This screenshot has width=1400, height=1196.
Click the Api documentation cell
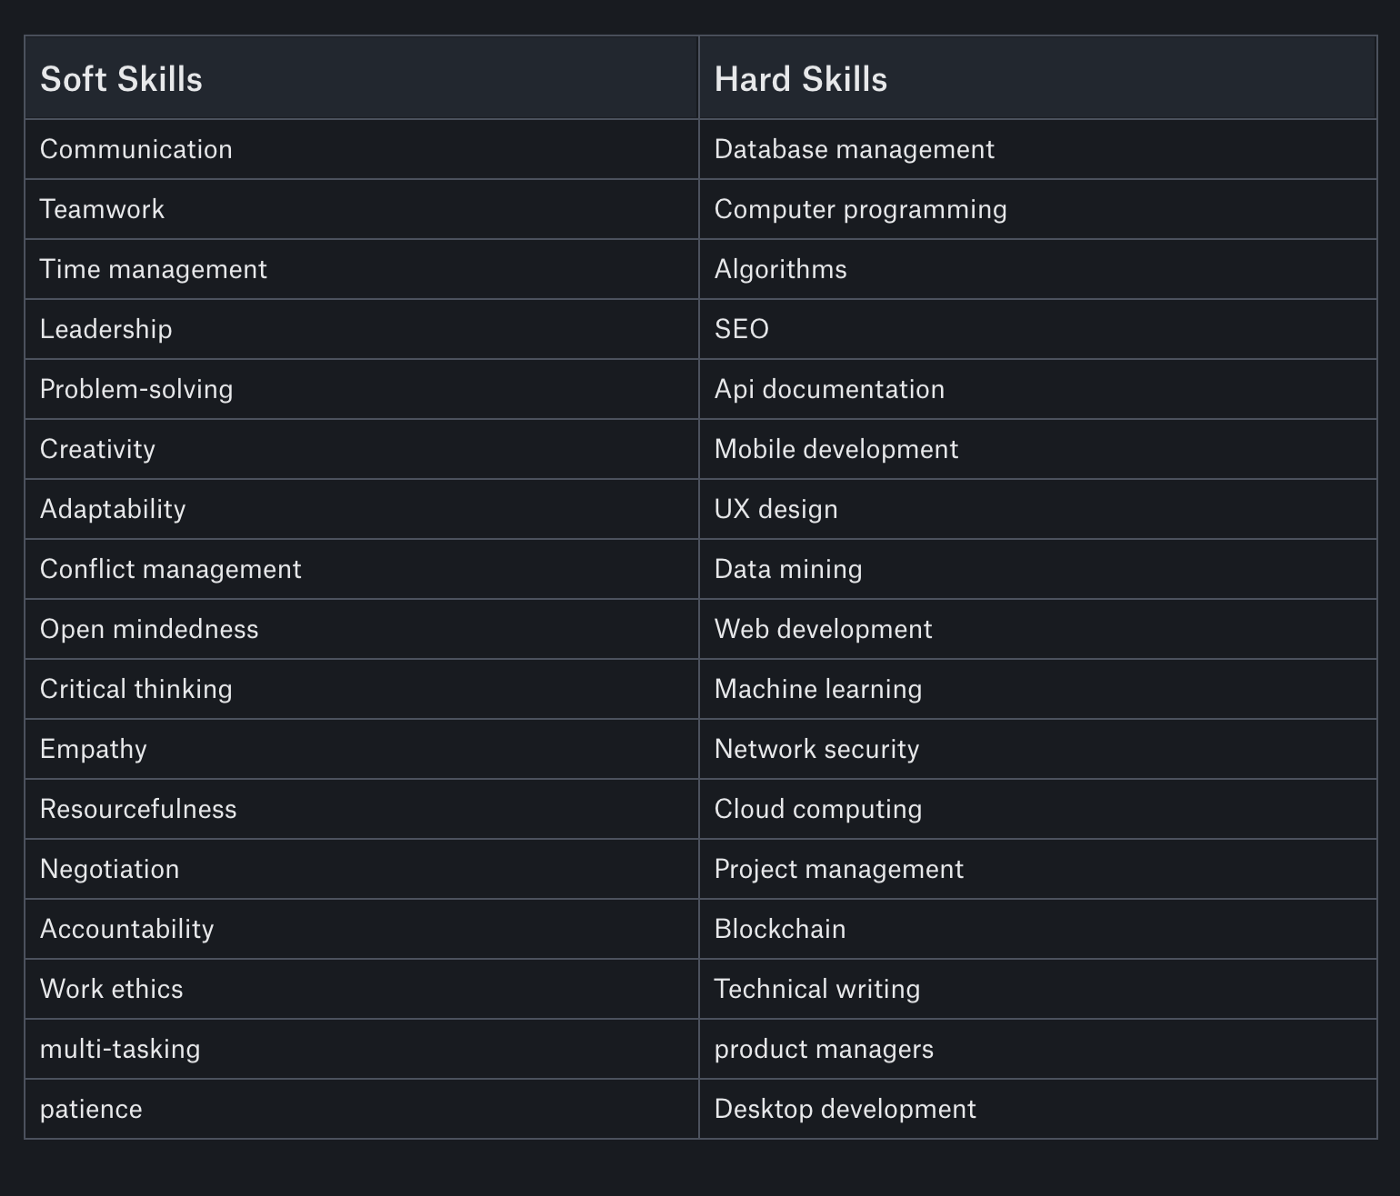(x=829, y=389)
